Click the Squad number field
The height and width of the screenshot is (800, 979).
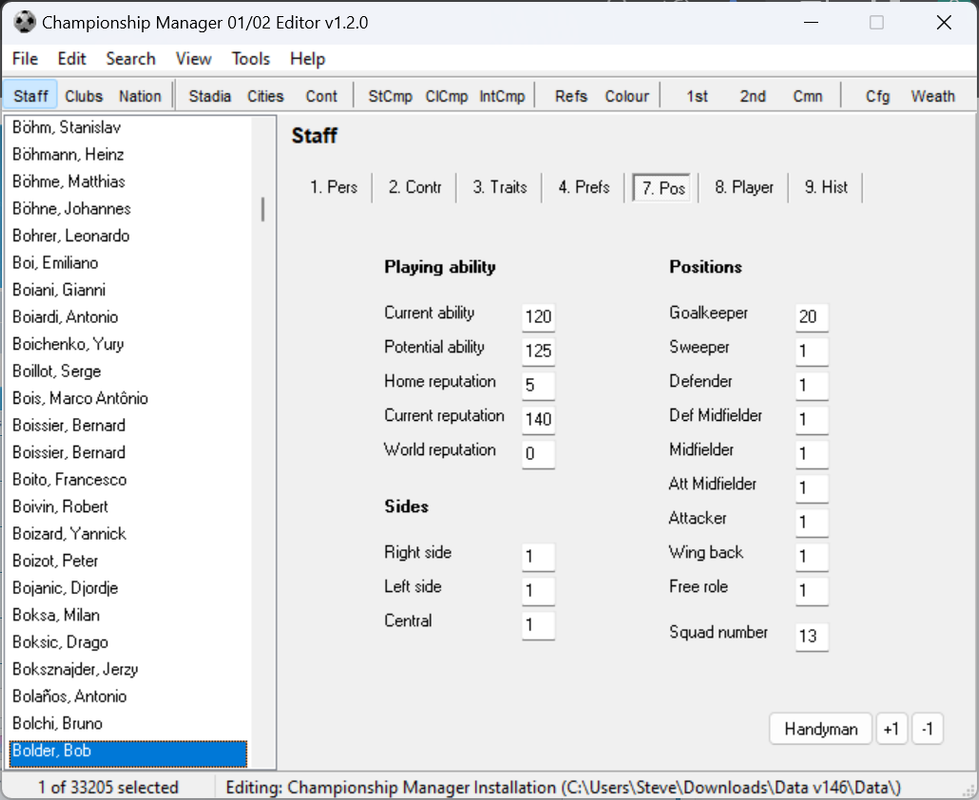pos(812,636)
